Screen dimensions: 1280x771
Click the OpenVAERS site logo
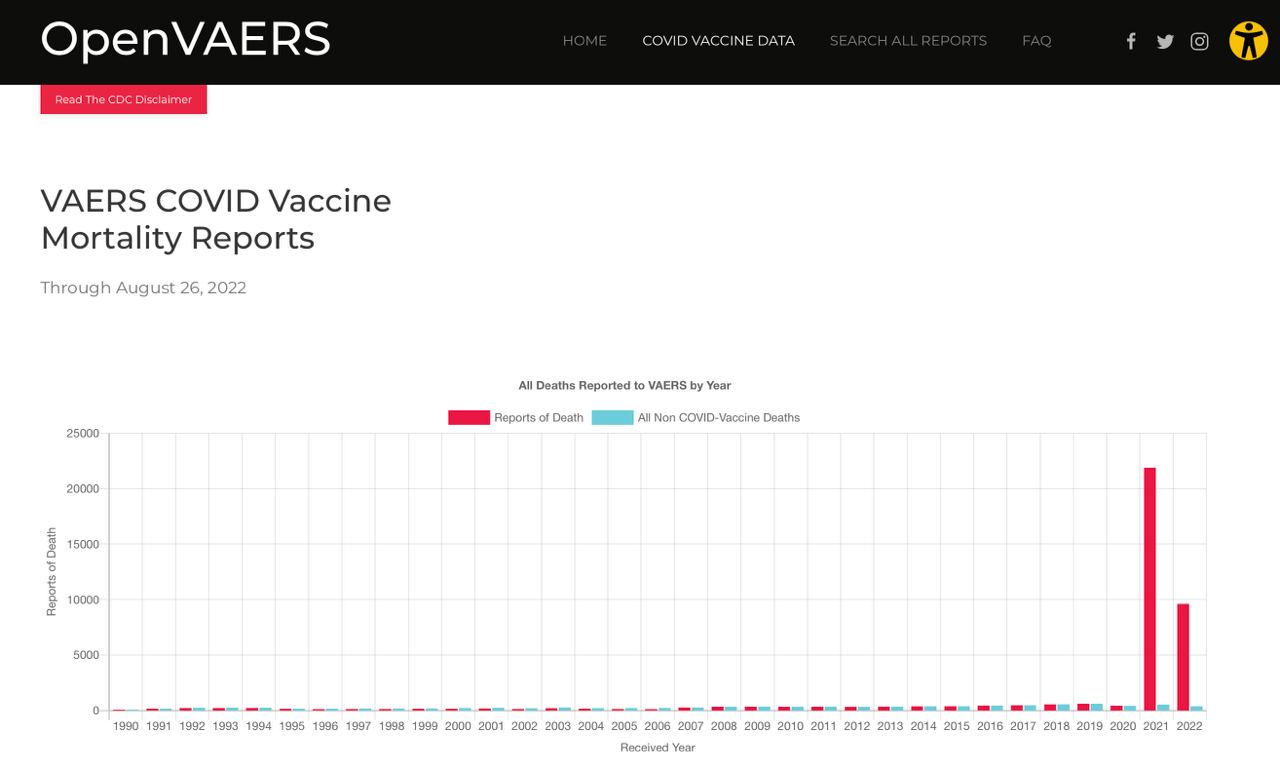point(185,40)
